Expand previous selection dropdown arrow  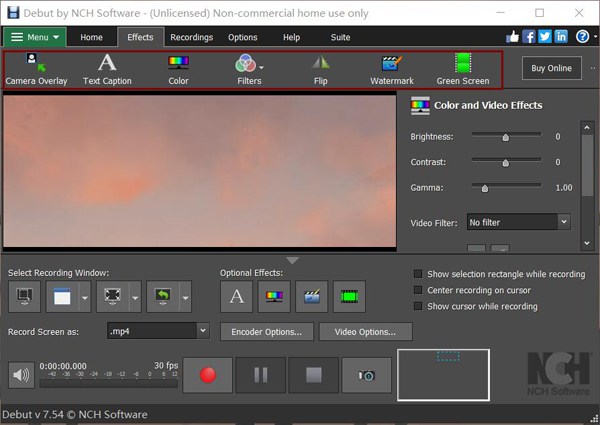click(x=186, y=296)
